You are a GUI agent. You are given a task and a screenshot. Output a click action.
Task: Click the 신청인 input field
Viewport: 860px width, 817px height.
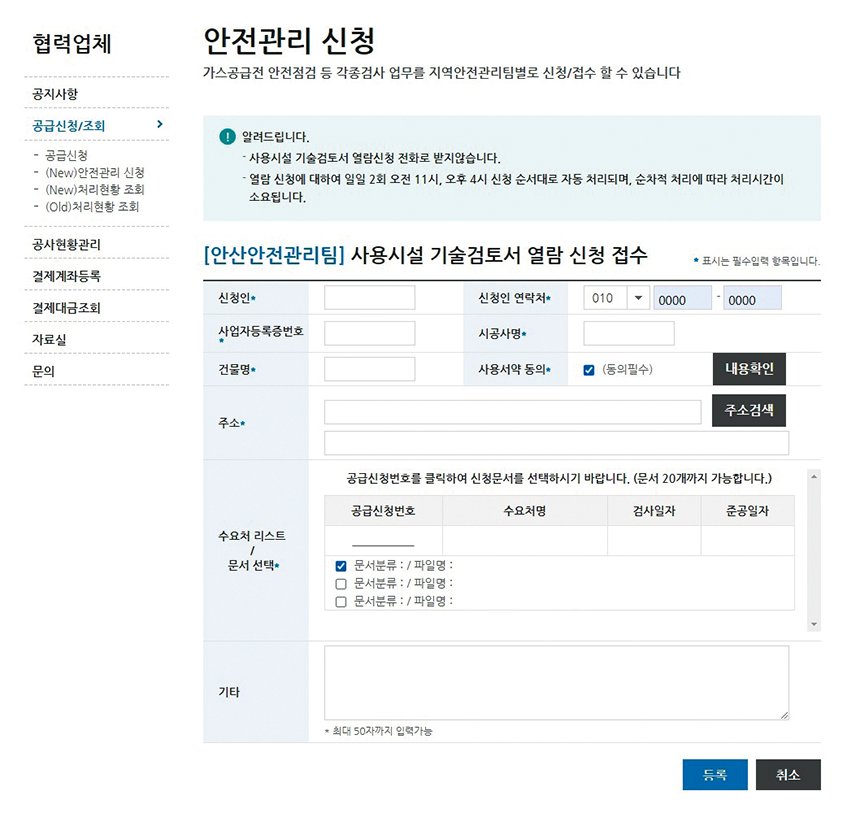coord(369,298)
